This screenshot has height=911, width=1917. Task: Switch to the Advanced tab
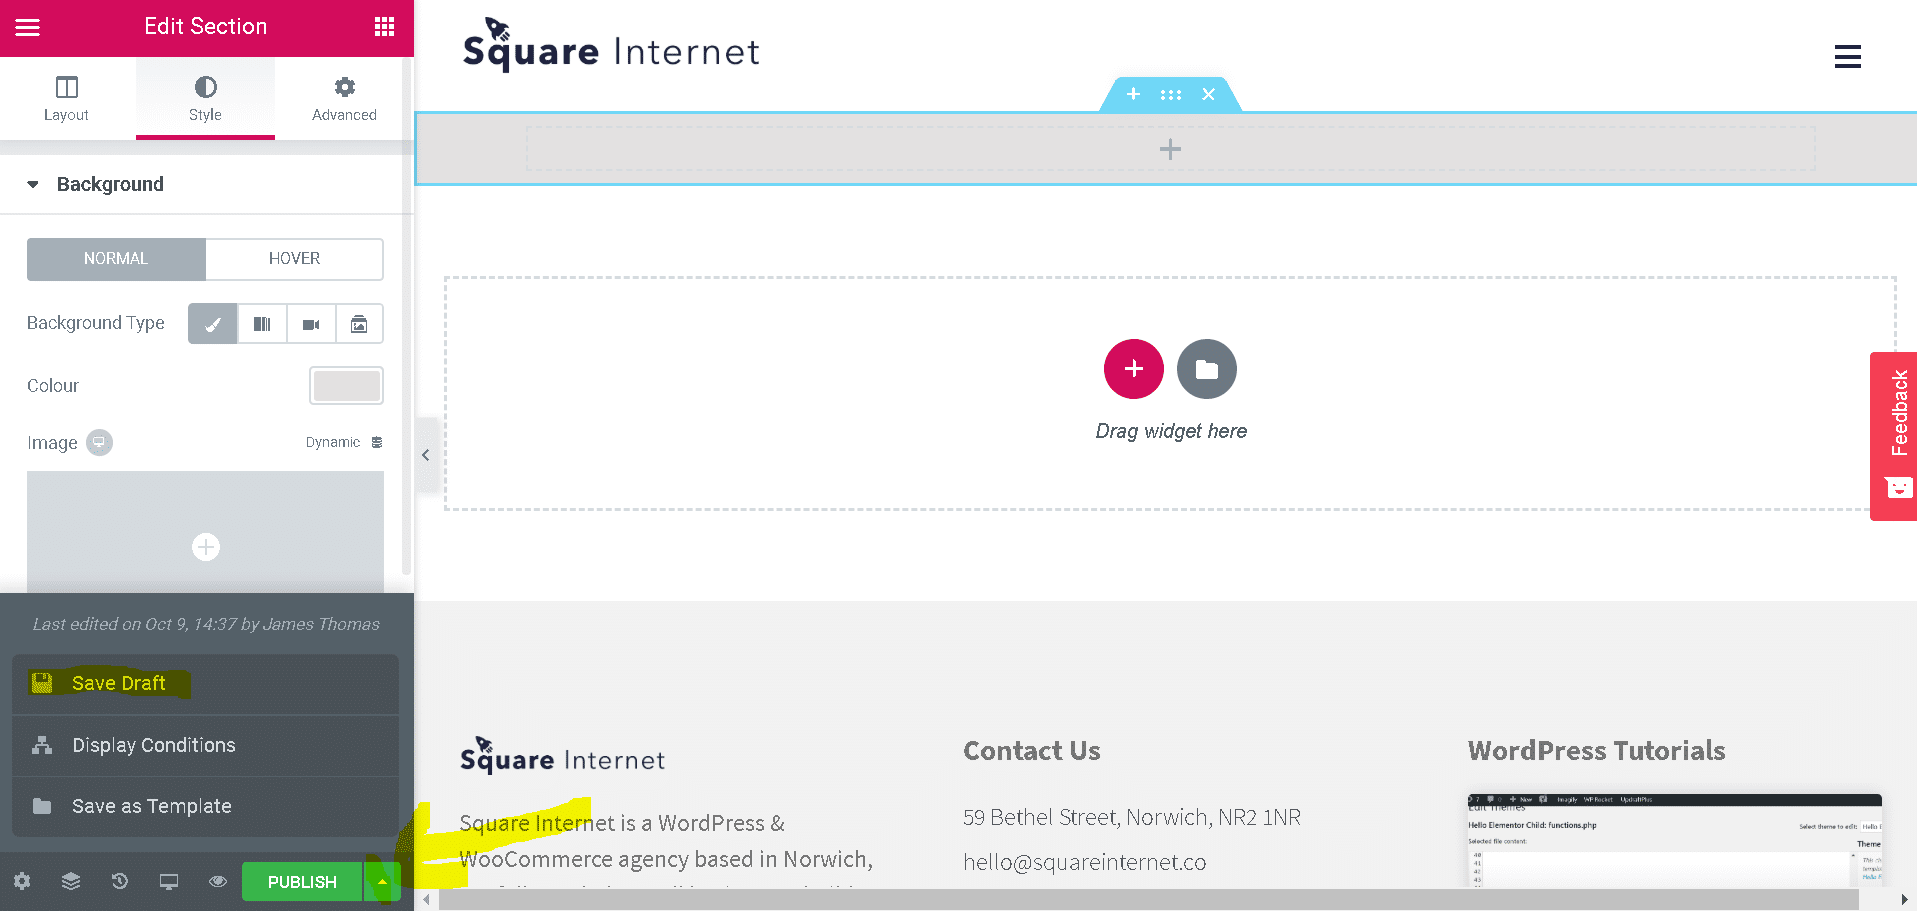point(344,97)
